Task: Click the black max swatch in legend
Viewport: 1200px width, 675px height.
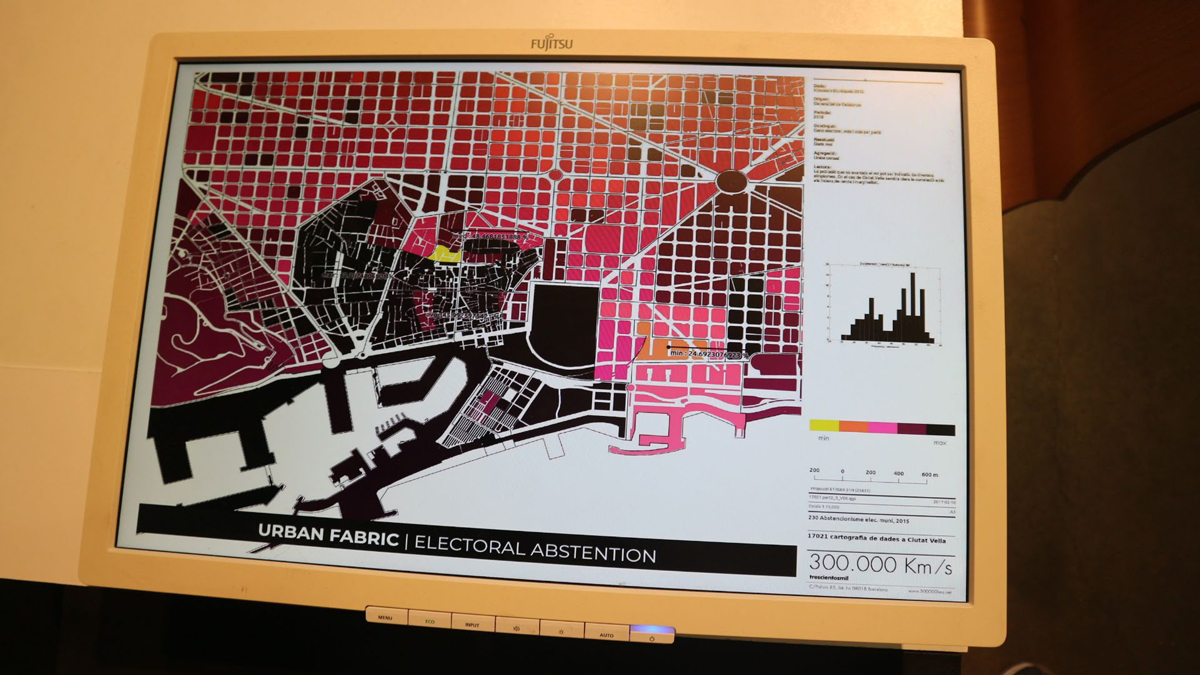Action: point(941,430)
